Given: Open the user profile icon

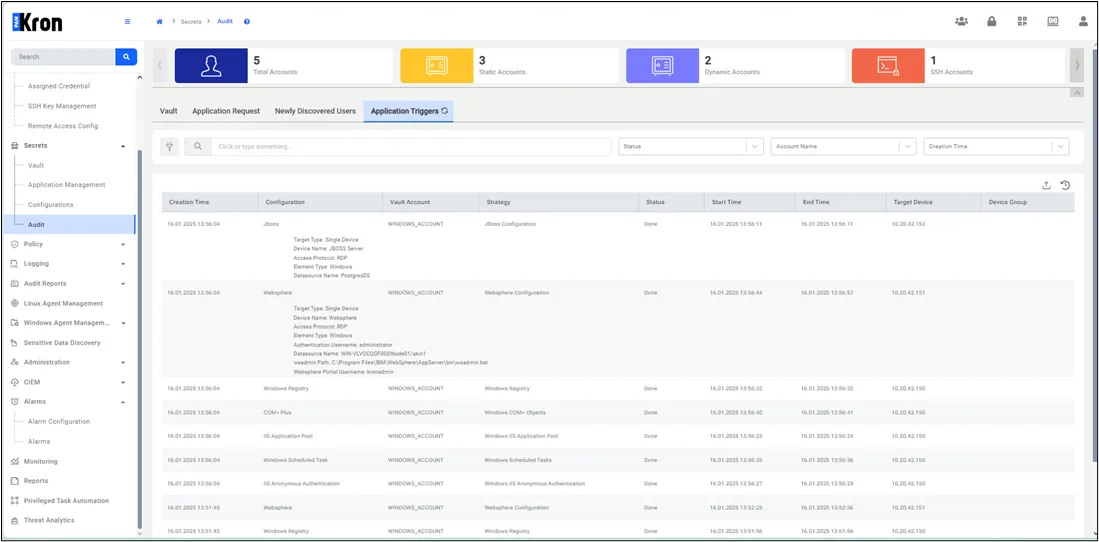Looking at the screenshot, I should coord(1084,21).
